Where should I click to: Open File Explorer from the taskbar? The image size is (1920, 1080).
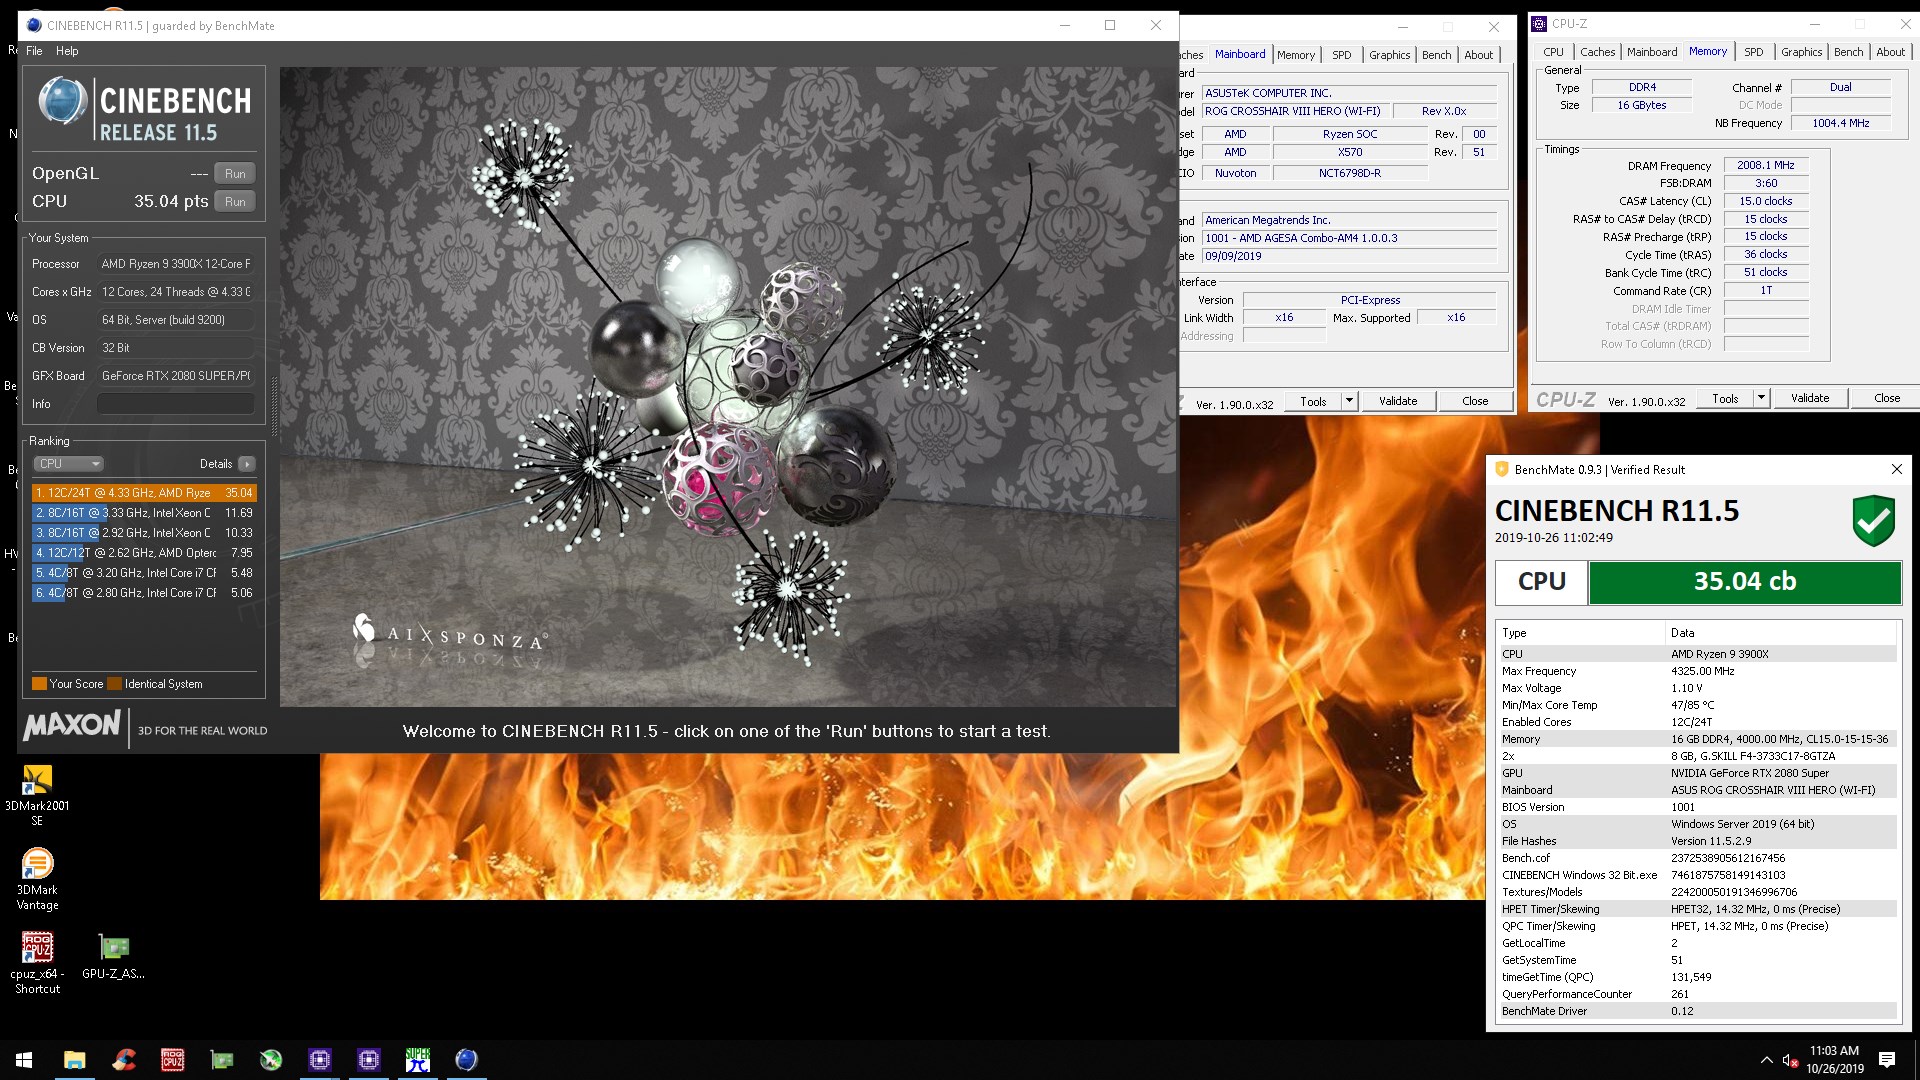[74, 1060]
